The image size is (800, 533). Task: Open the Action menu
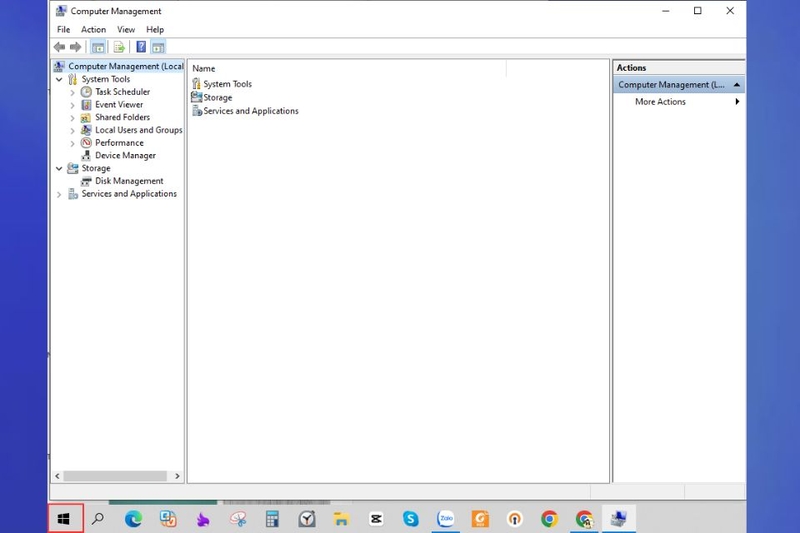point(93,30)
